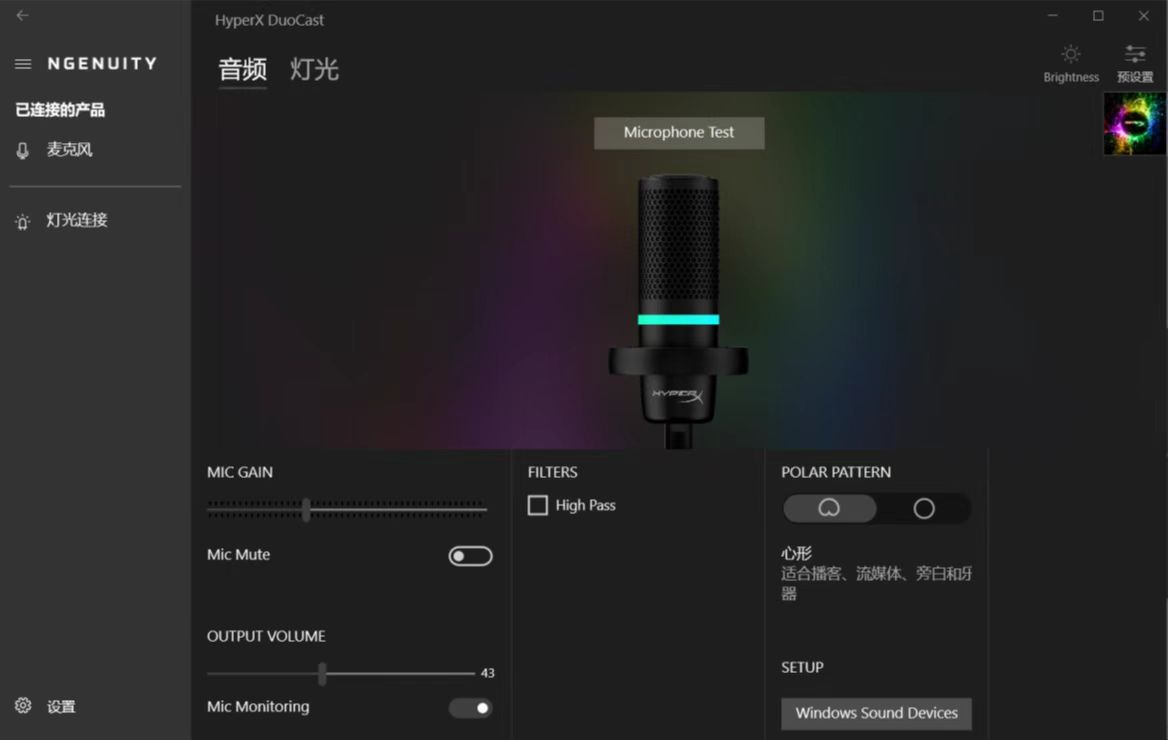Open the hamburger menu next to NGENUITY
Viewport: 1168px width, 740px height.
click(23, 64)
